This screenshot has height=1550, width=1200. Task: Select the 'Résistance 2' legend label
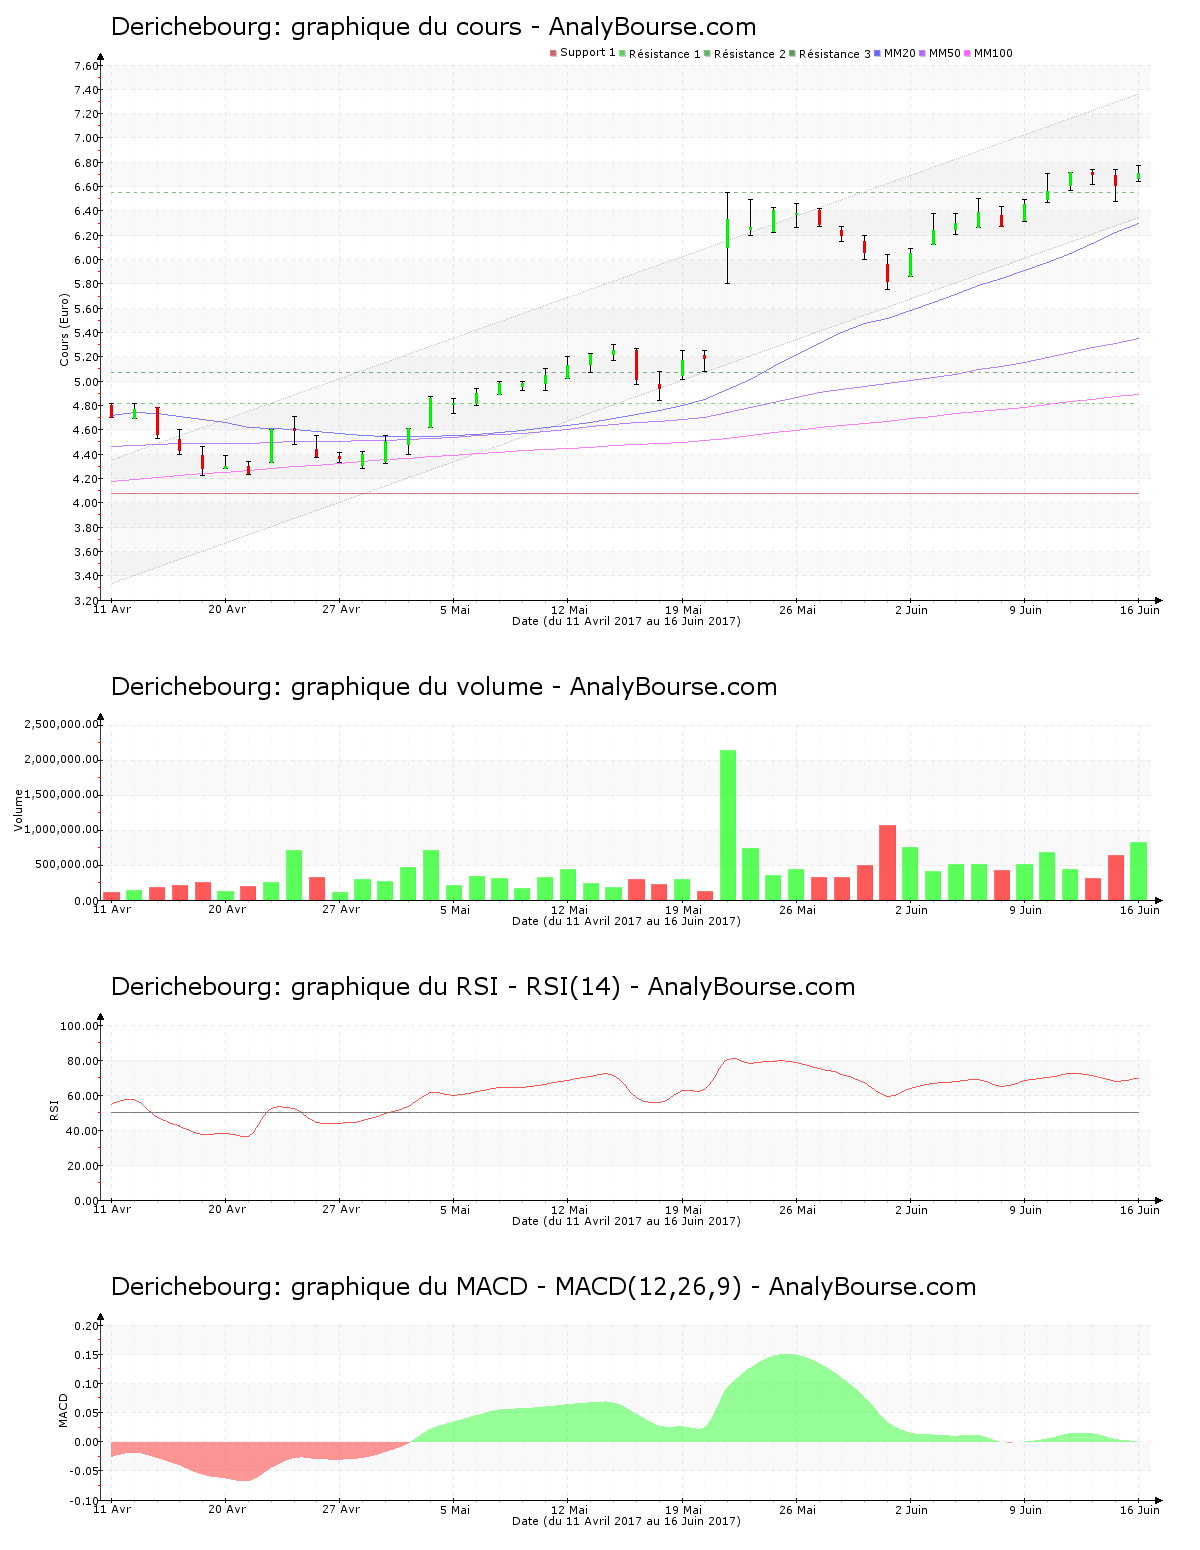tap(750, 53)
